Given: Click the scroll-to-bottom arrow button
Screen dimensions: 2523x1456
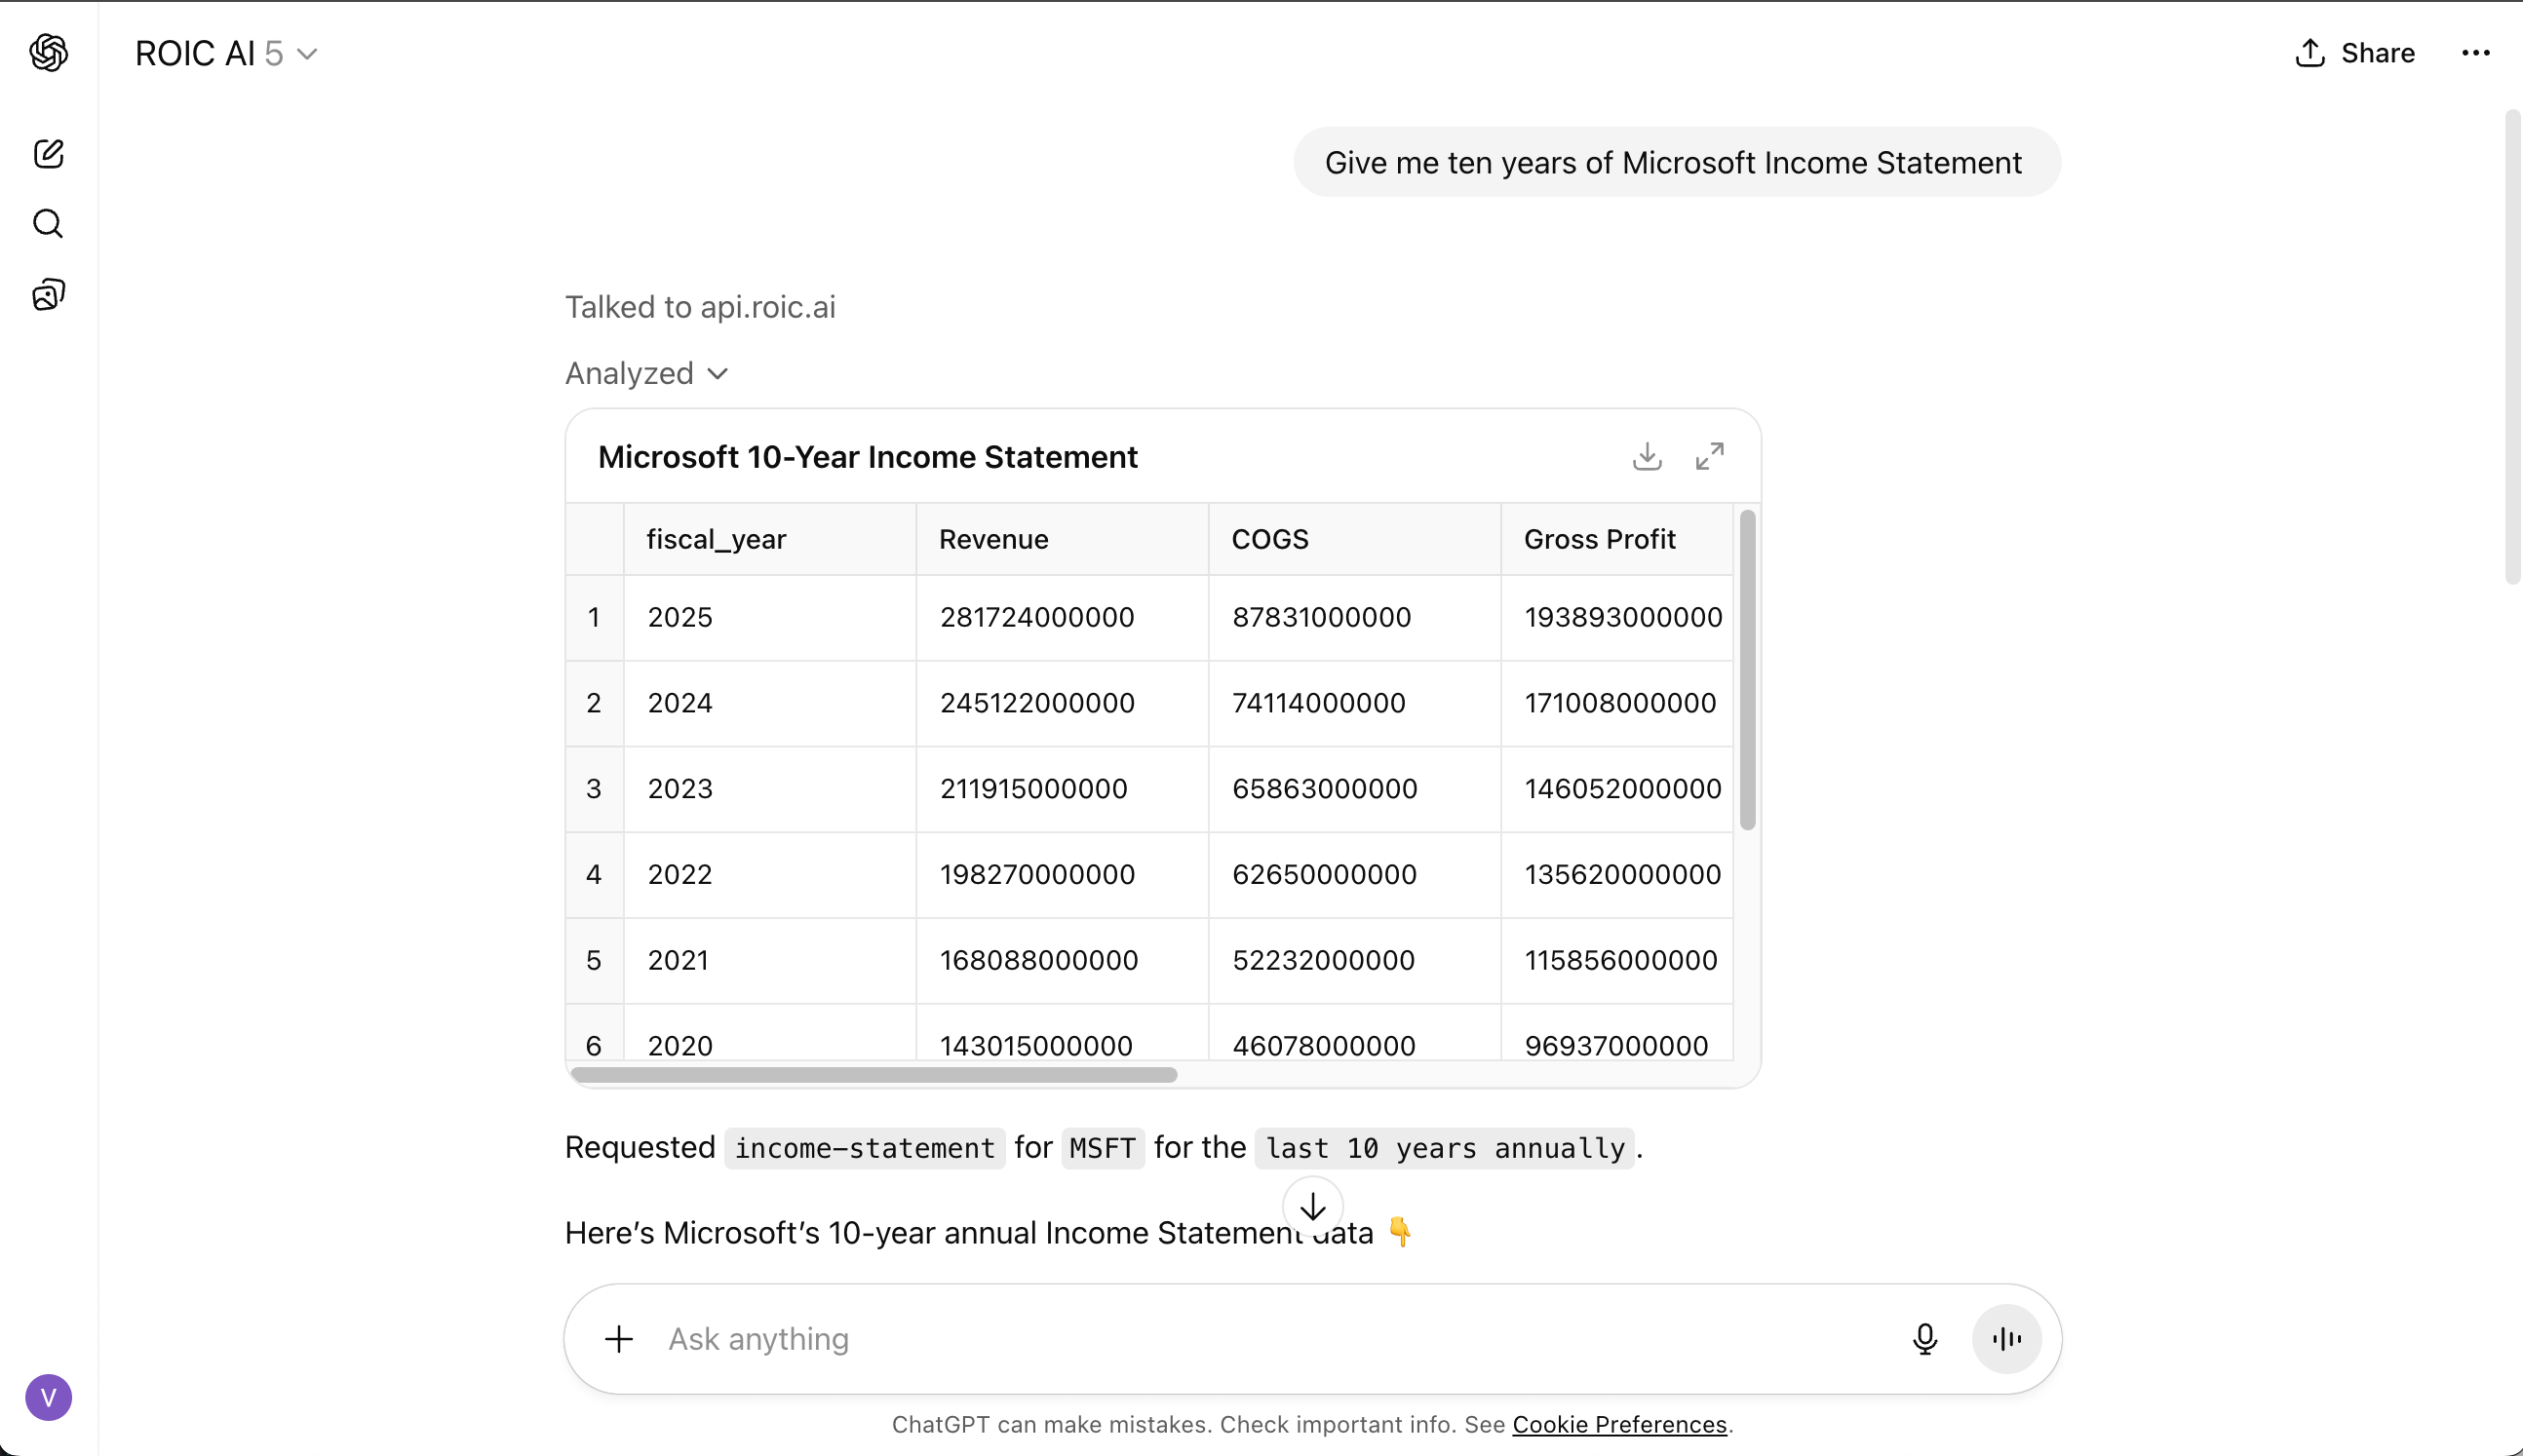Looking at the screenshot, I should [1312, 1207].
